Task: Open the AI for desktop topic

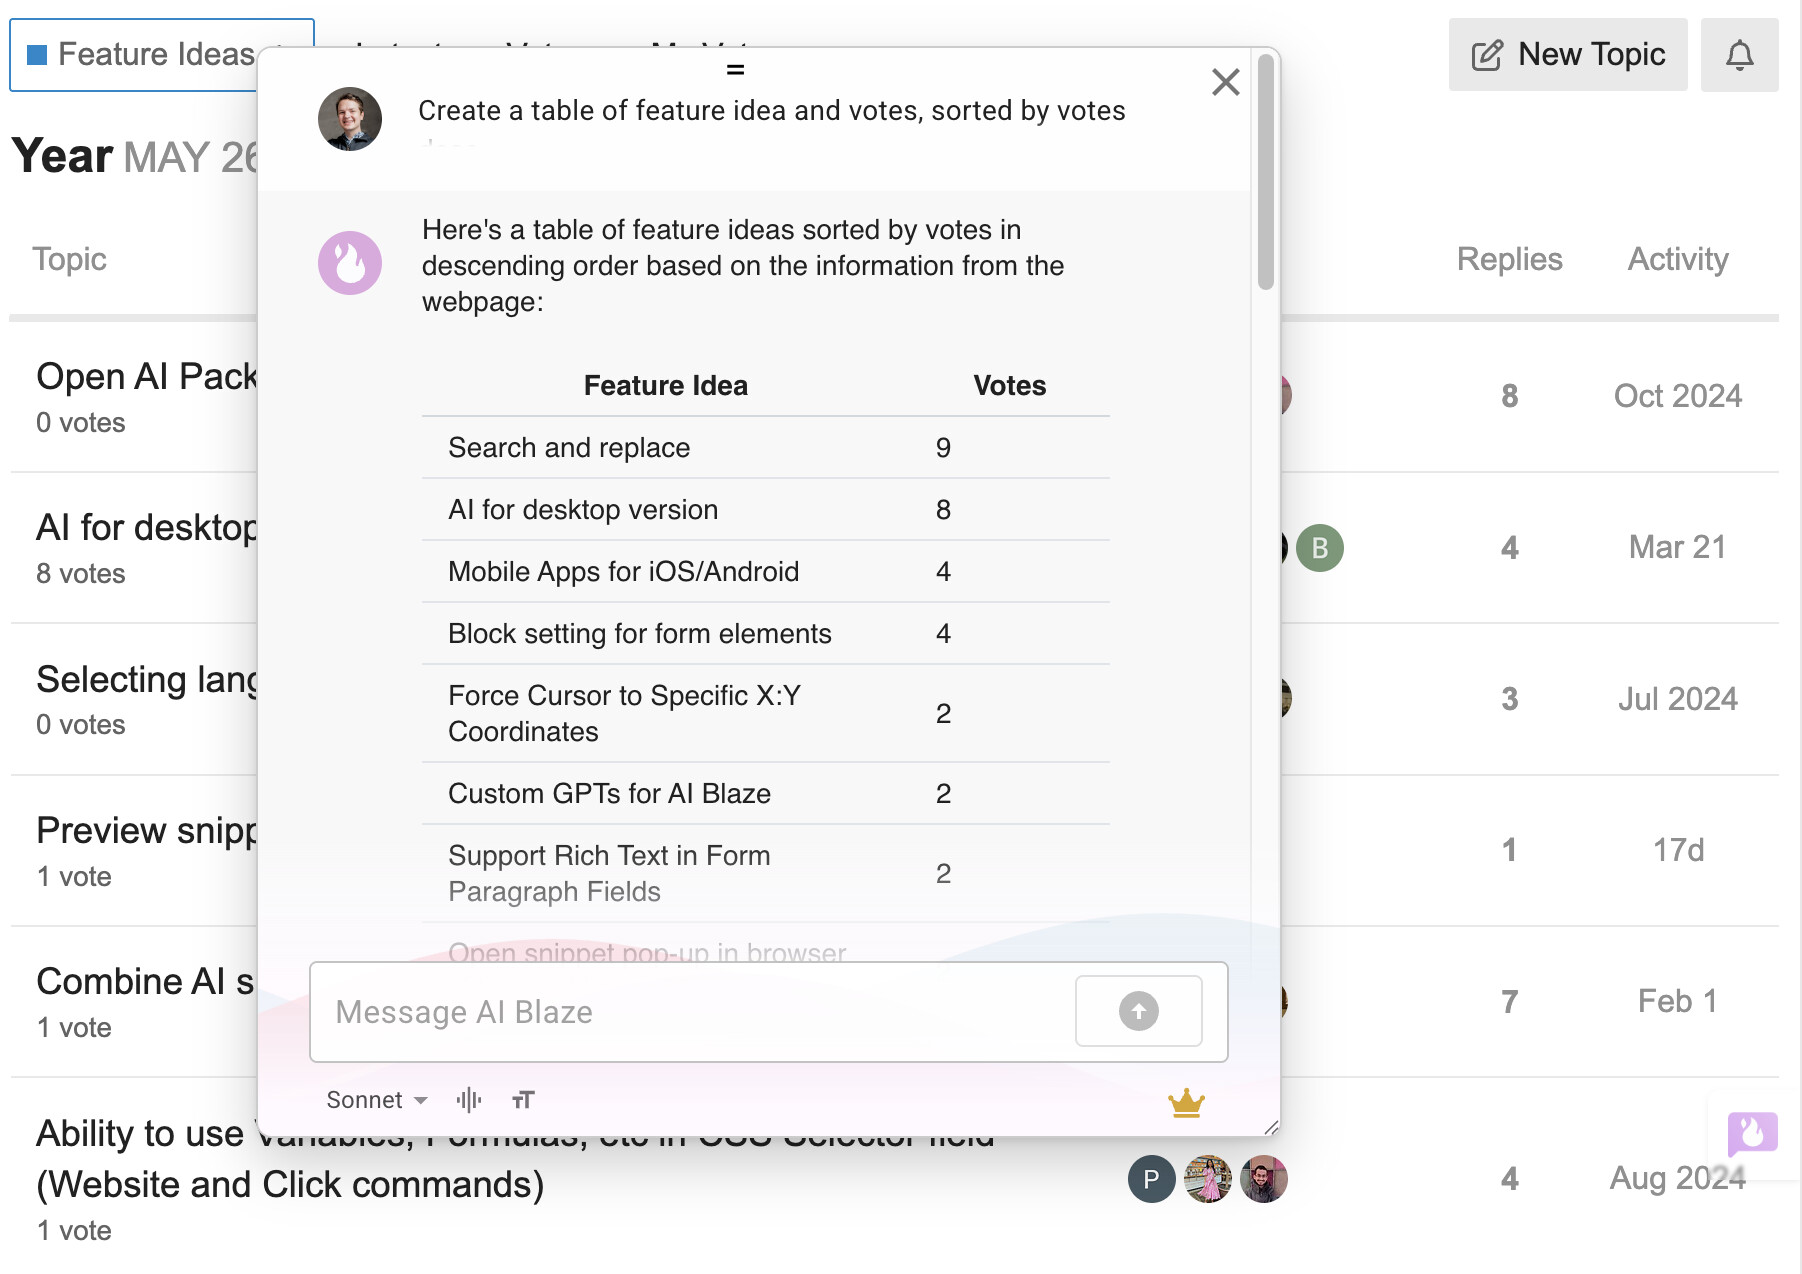Action: click(147, 527)
